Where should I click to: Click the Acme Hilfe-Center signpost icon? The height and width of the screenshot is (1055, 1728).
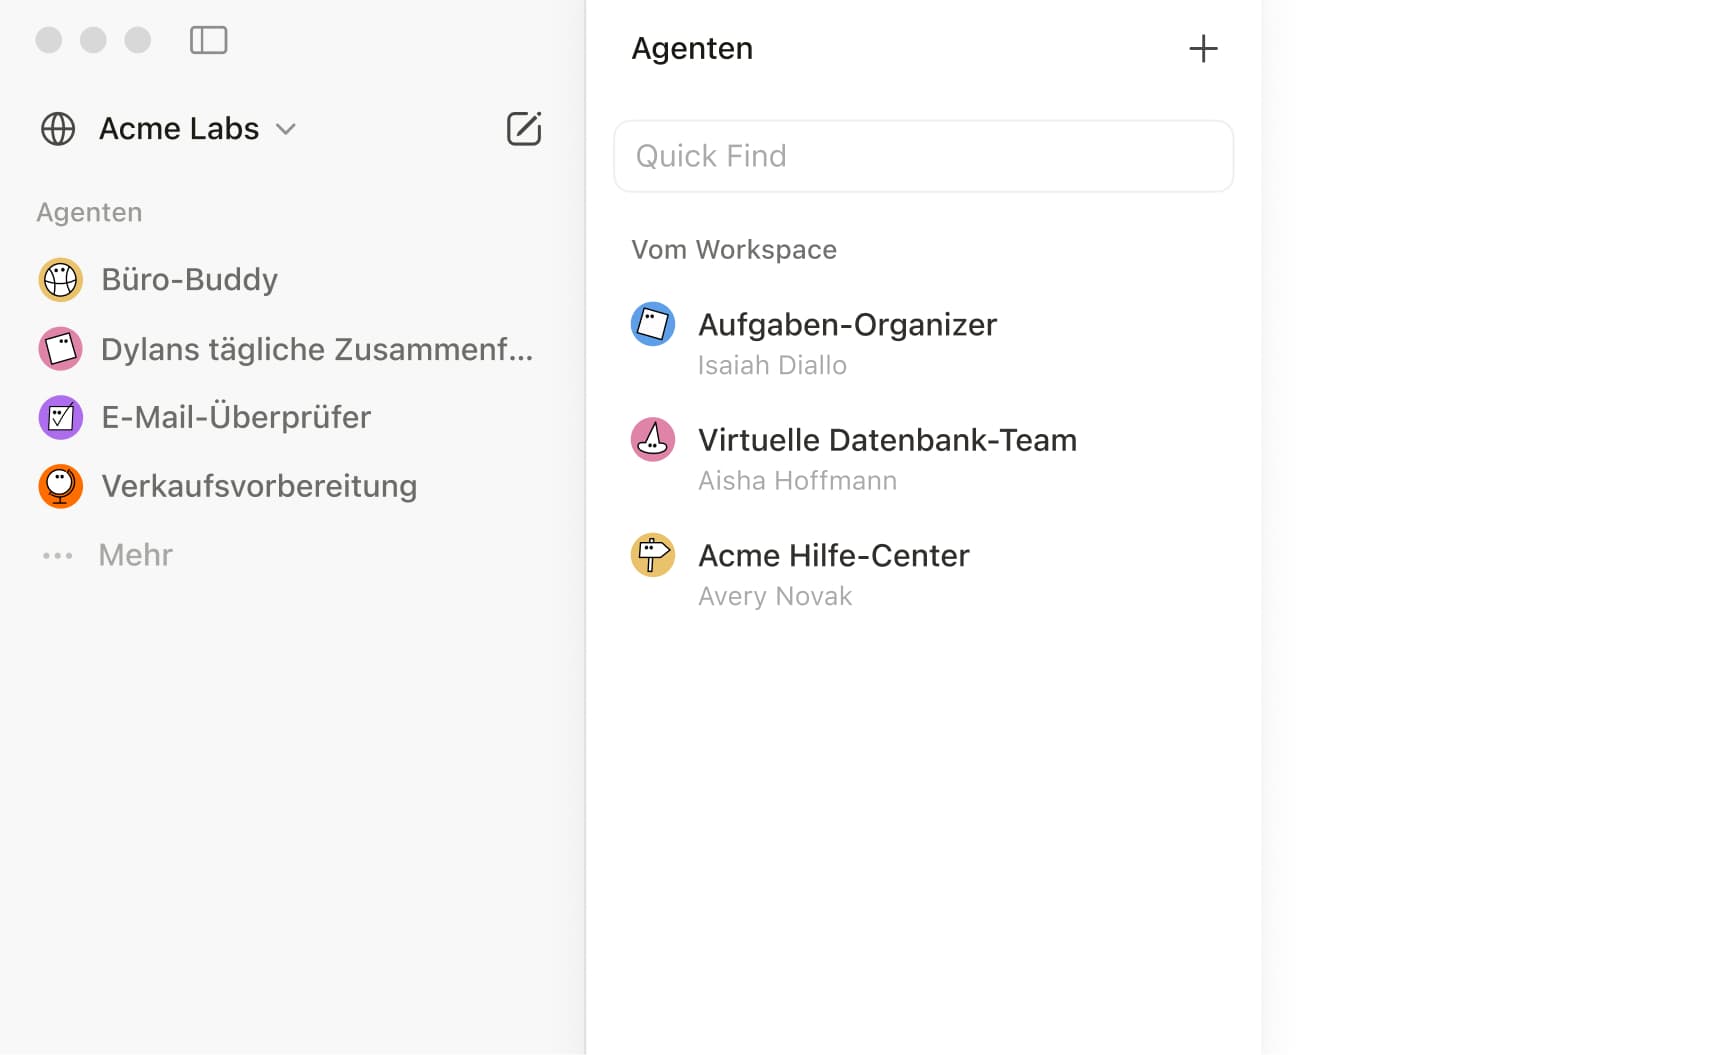(x=653, y=555)
